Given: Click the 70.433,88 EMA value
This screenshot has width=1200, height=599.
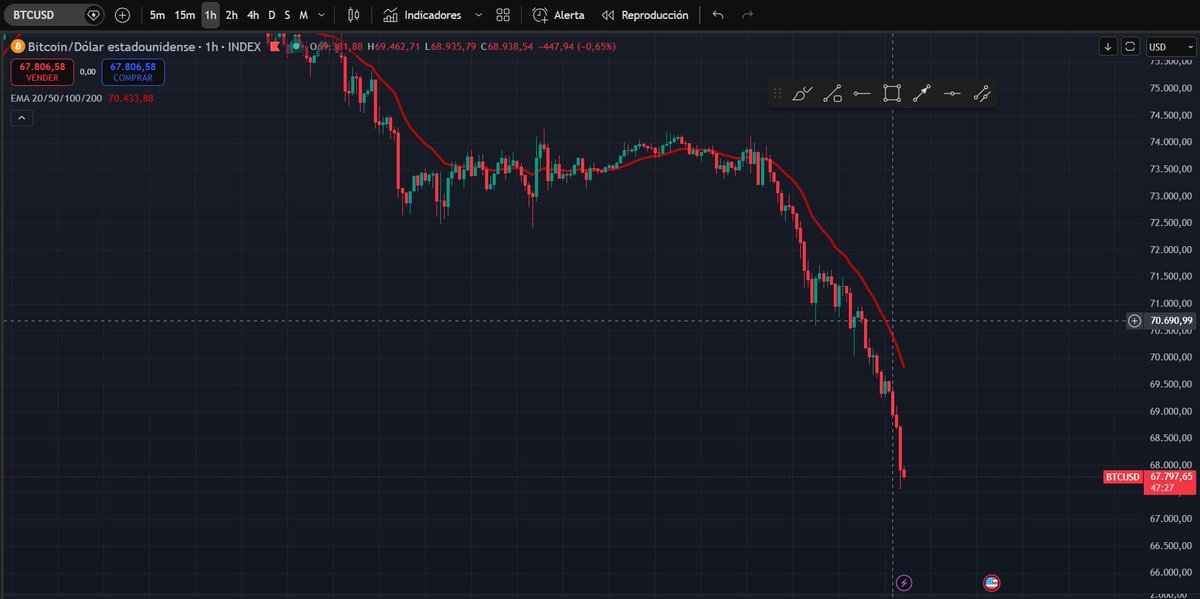Looking at the screenshot, I should point(131,98).
